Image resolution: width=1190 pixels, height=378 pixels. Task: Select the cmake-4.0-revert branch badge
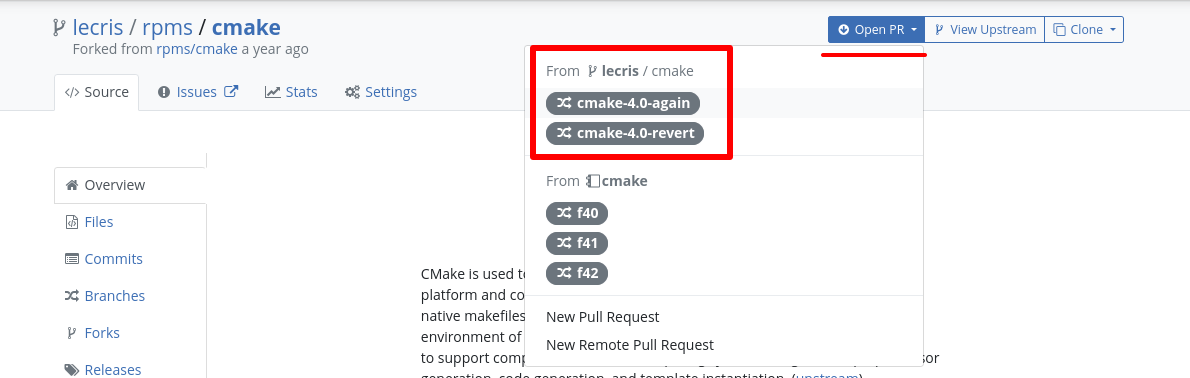625,133
